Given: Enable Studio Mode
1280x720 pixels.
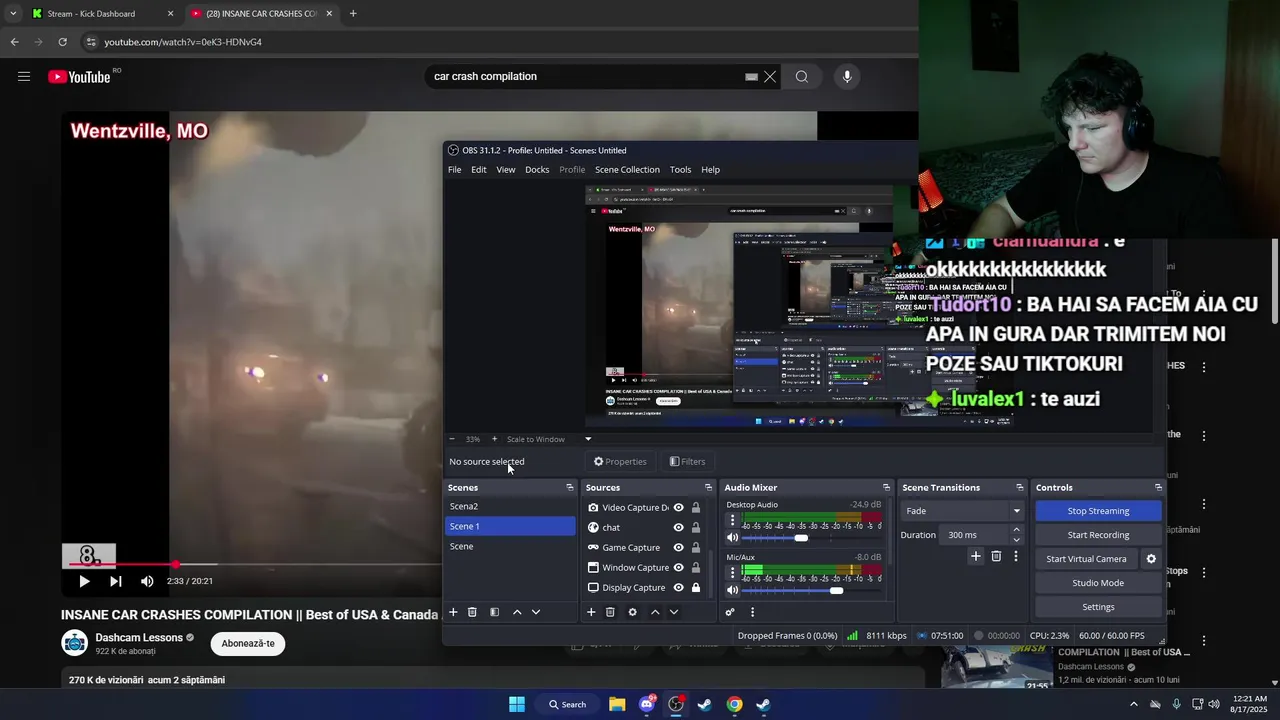Looking at the screenshot, I should pyautogui.click(x=1098, y=583).
